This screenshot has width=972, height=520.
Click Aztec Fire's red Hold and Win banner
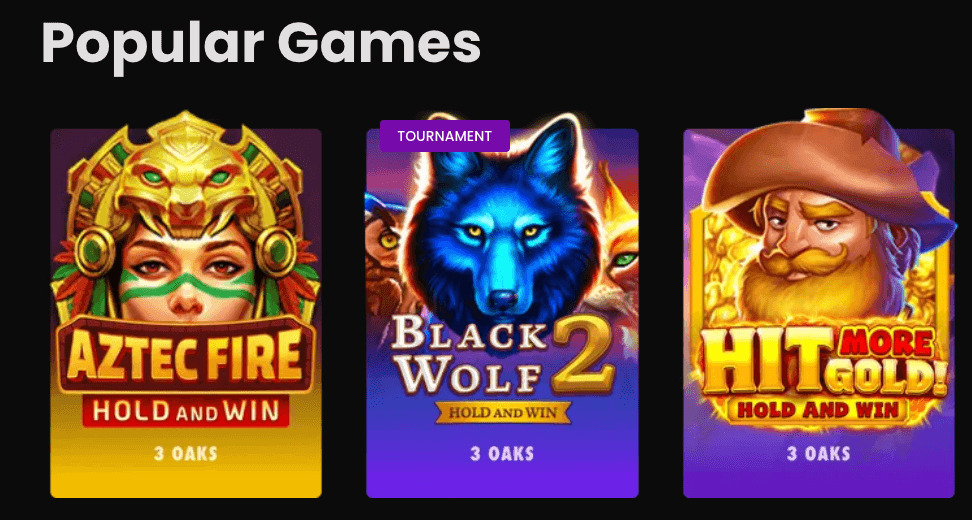186,411
